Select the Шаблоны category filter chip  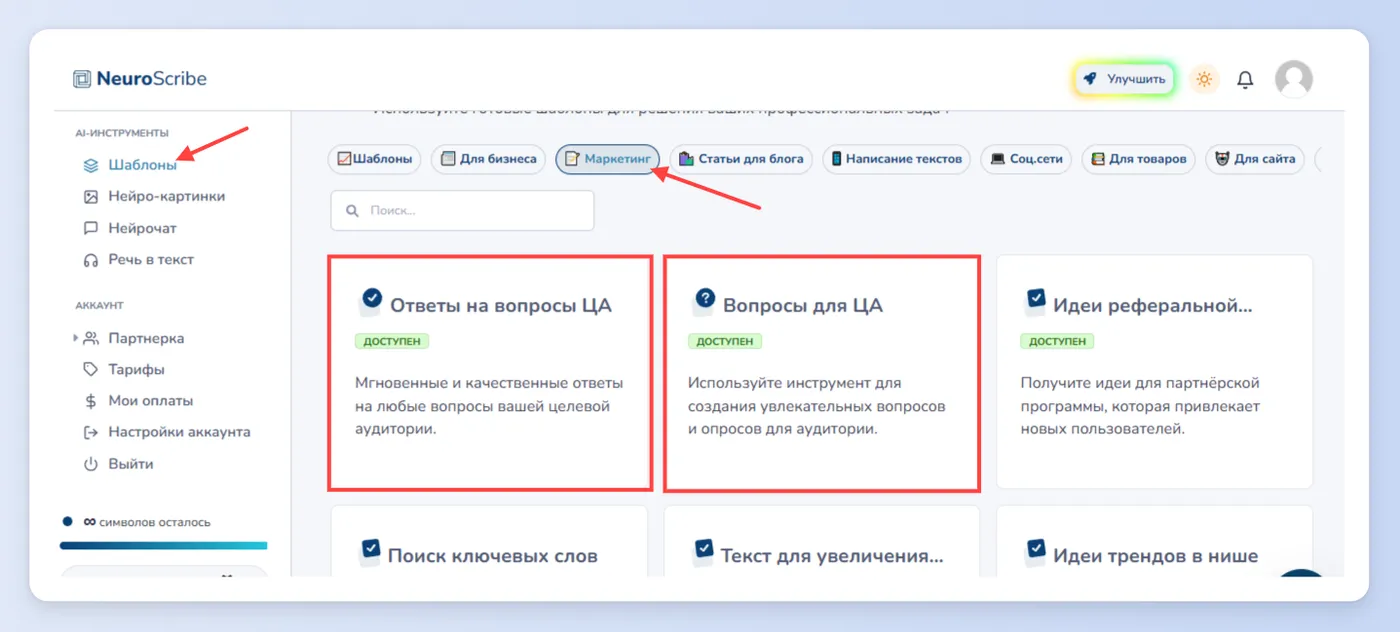click(x=375, y=159)
